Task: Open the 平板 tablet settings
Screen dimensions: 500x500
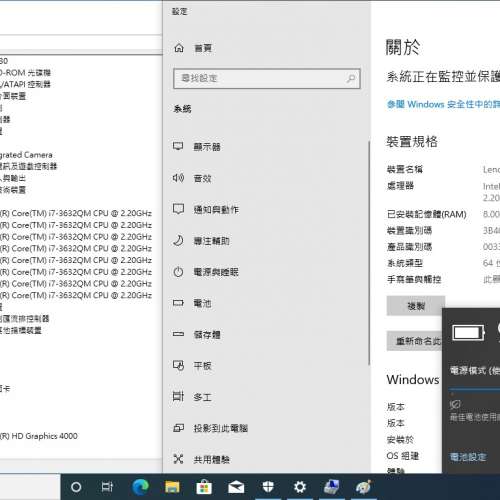Action: (x=192, y=366)
